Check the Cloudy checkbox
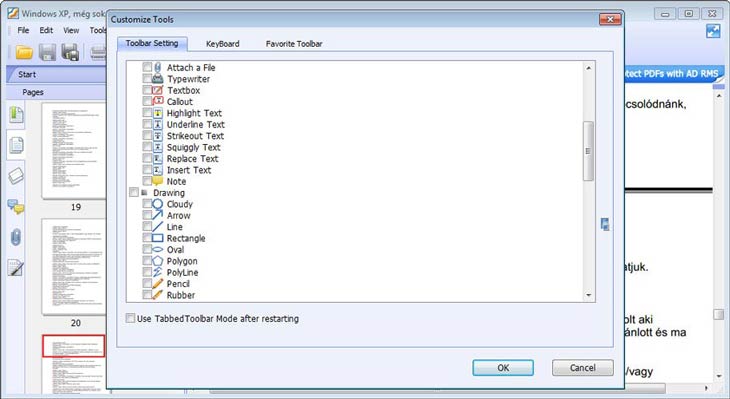The width and height of the screenshot is (730, 399). click(x=147, y=204)
